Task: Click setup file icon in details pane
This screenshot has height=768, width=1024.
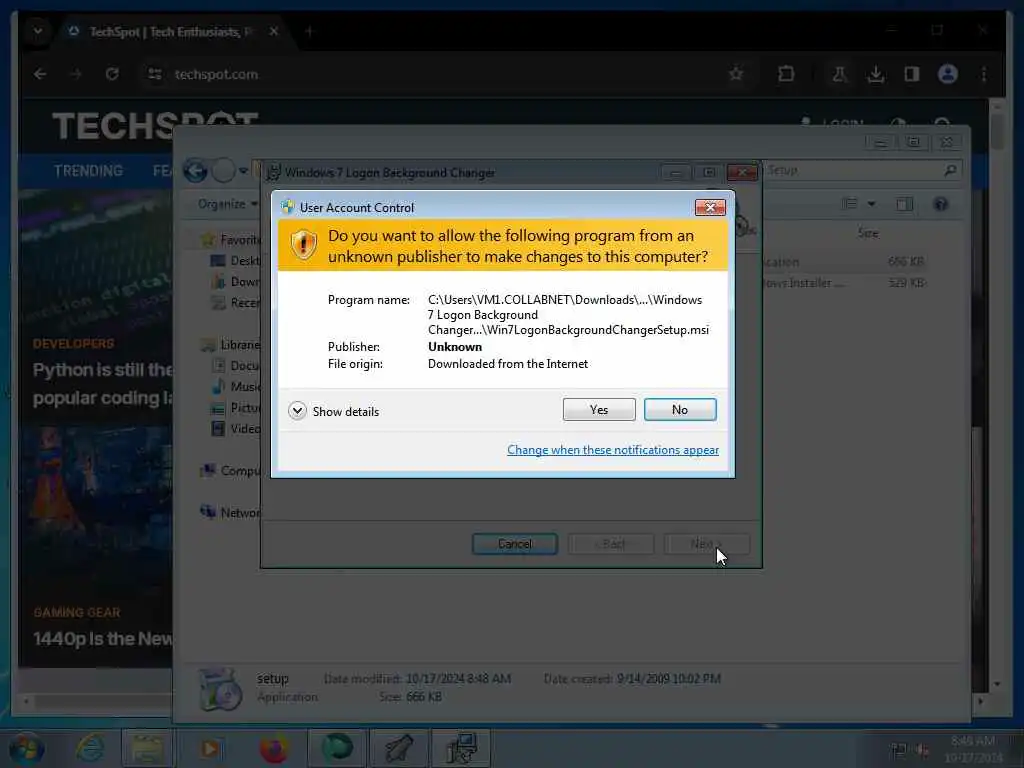Action: [x=220, y=688]
